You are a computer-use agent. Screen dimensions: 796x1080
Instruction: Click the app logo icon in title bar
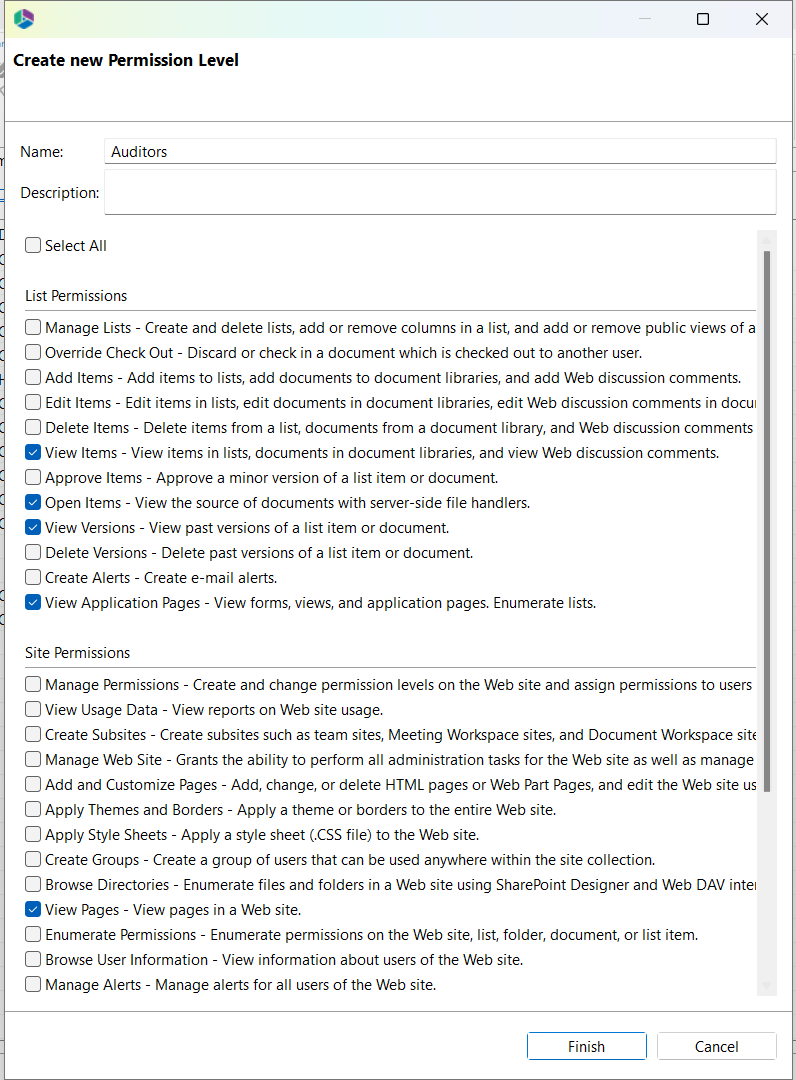tap(24, 18)
